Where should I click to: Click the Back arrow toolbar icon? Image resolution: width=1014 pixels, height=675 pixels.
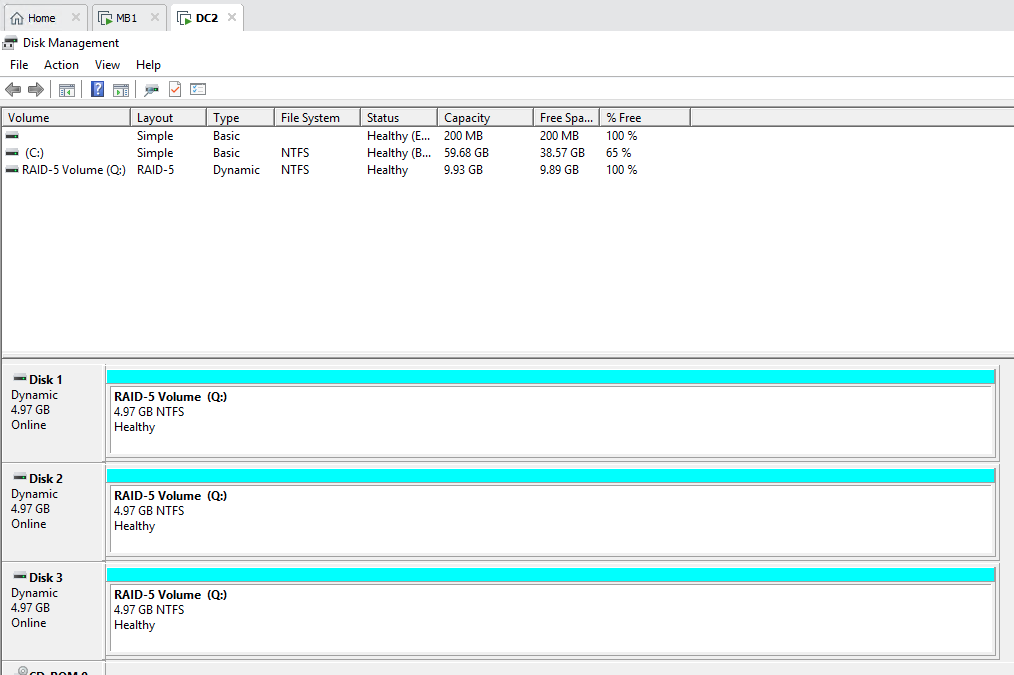[x=13, y=89]
